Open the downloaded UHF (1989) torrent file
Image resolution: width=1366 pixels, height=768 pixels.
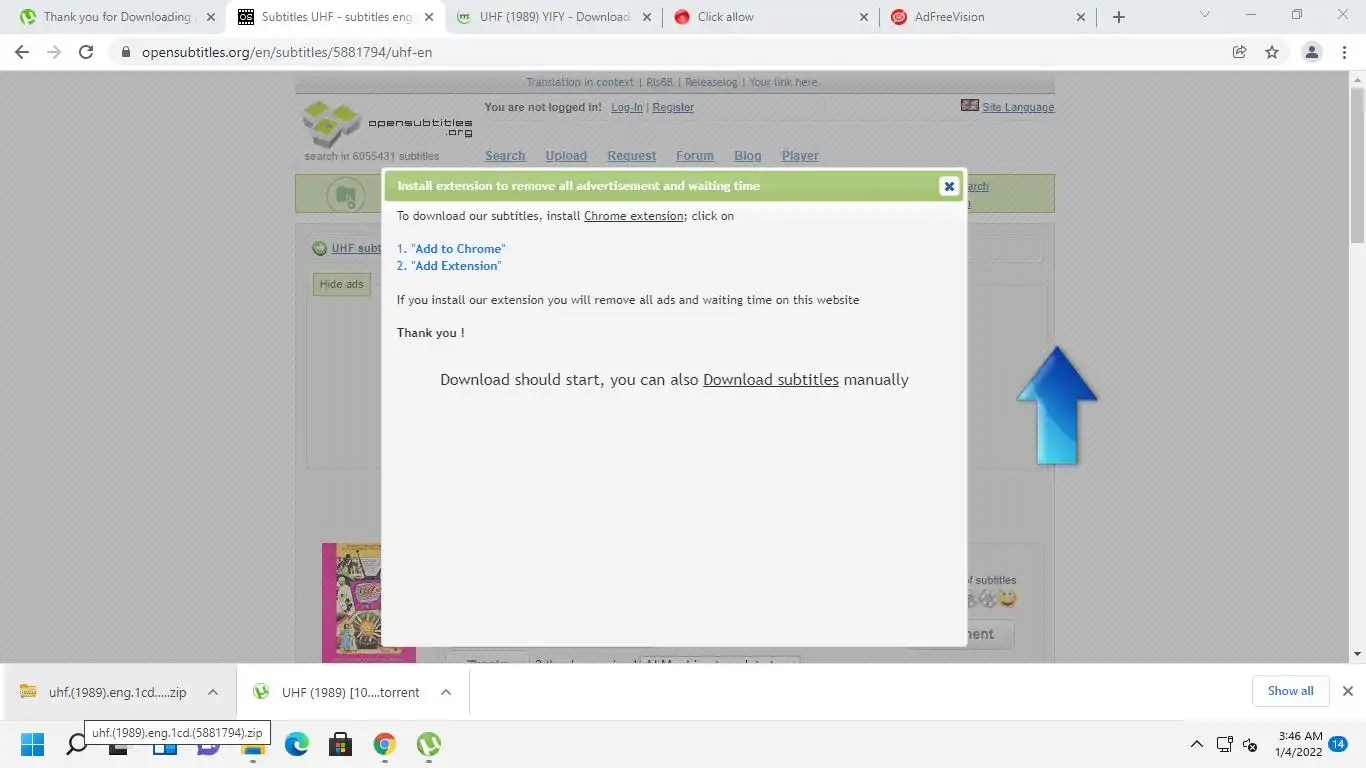(338, 692)
